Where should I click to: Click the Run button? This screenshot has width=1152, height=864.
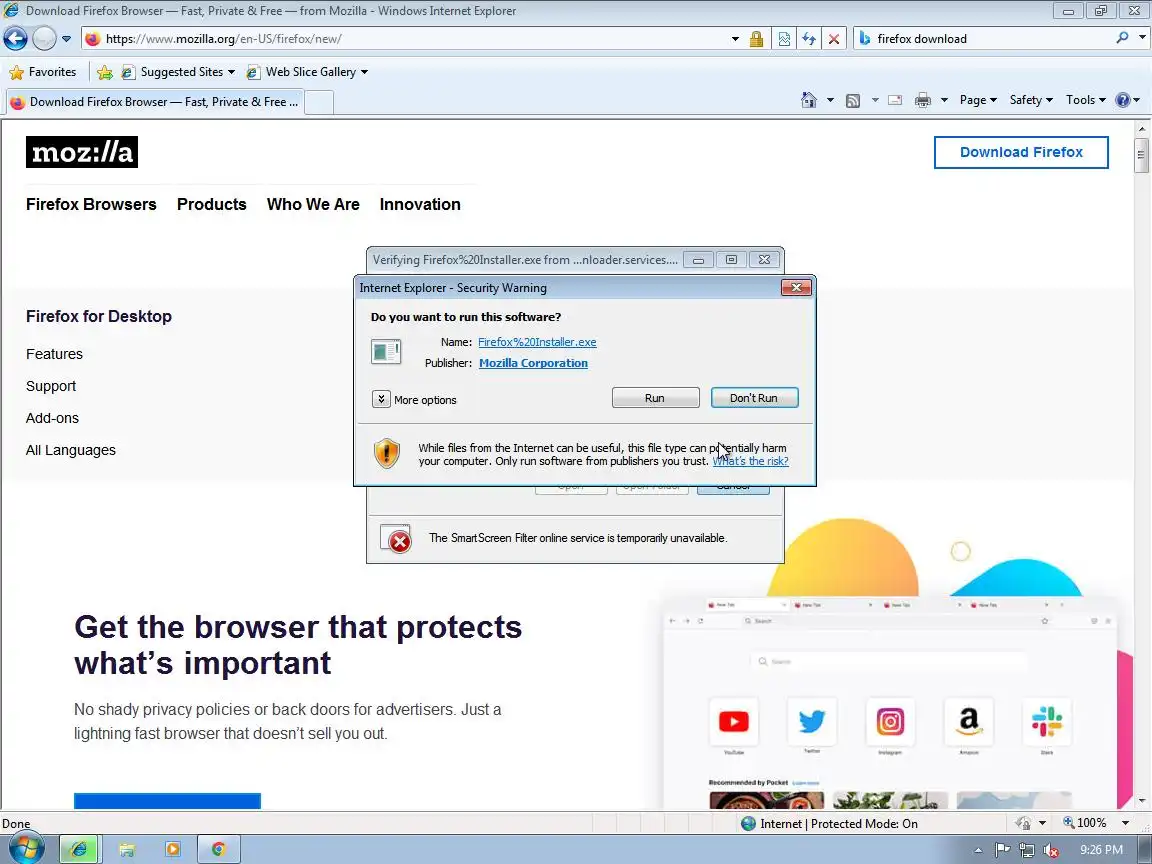655,397
